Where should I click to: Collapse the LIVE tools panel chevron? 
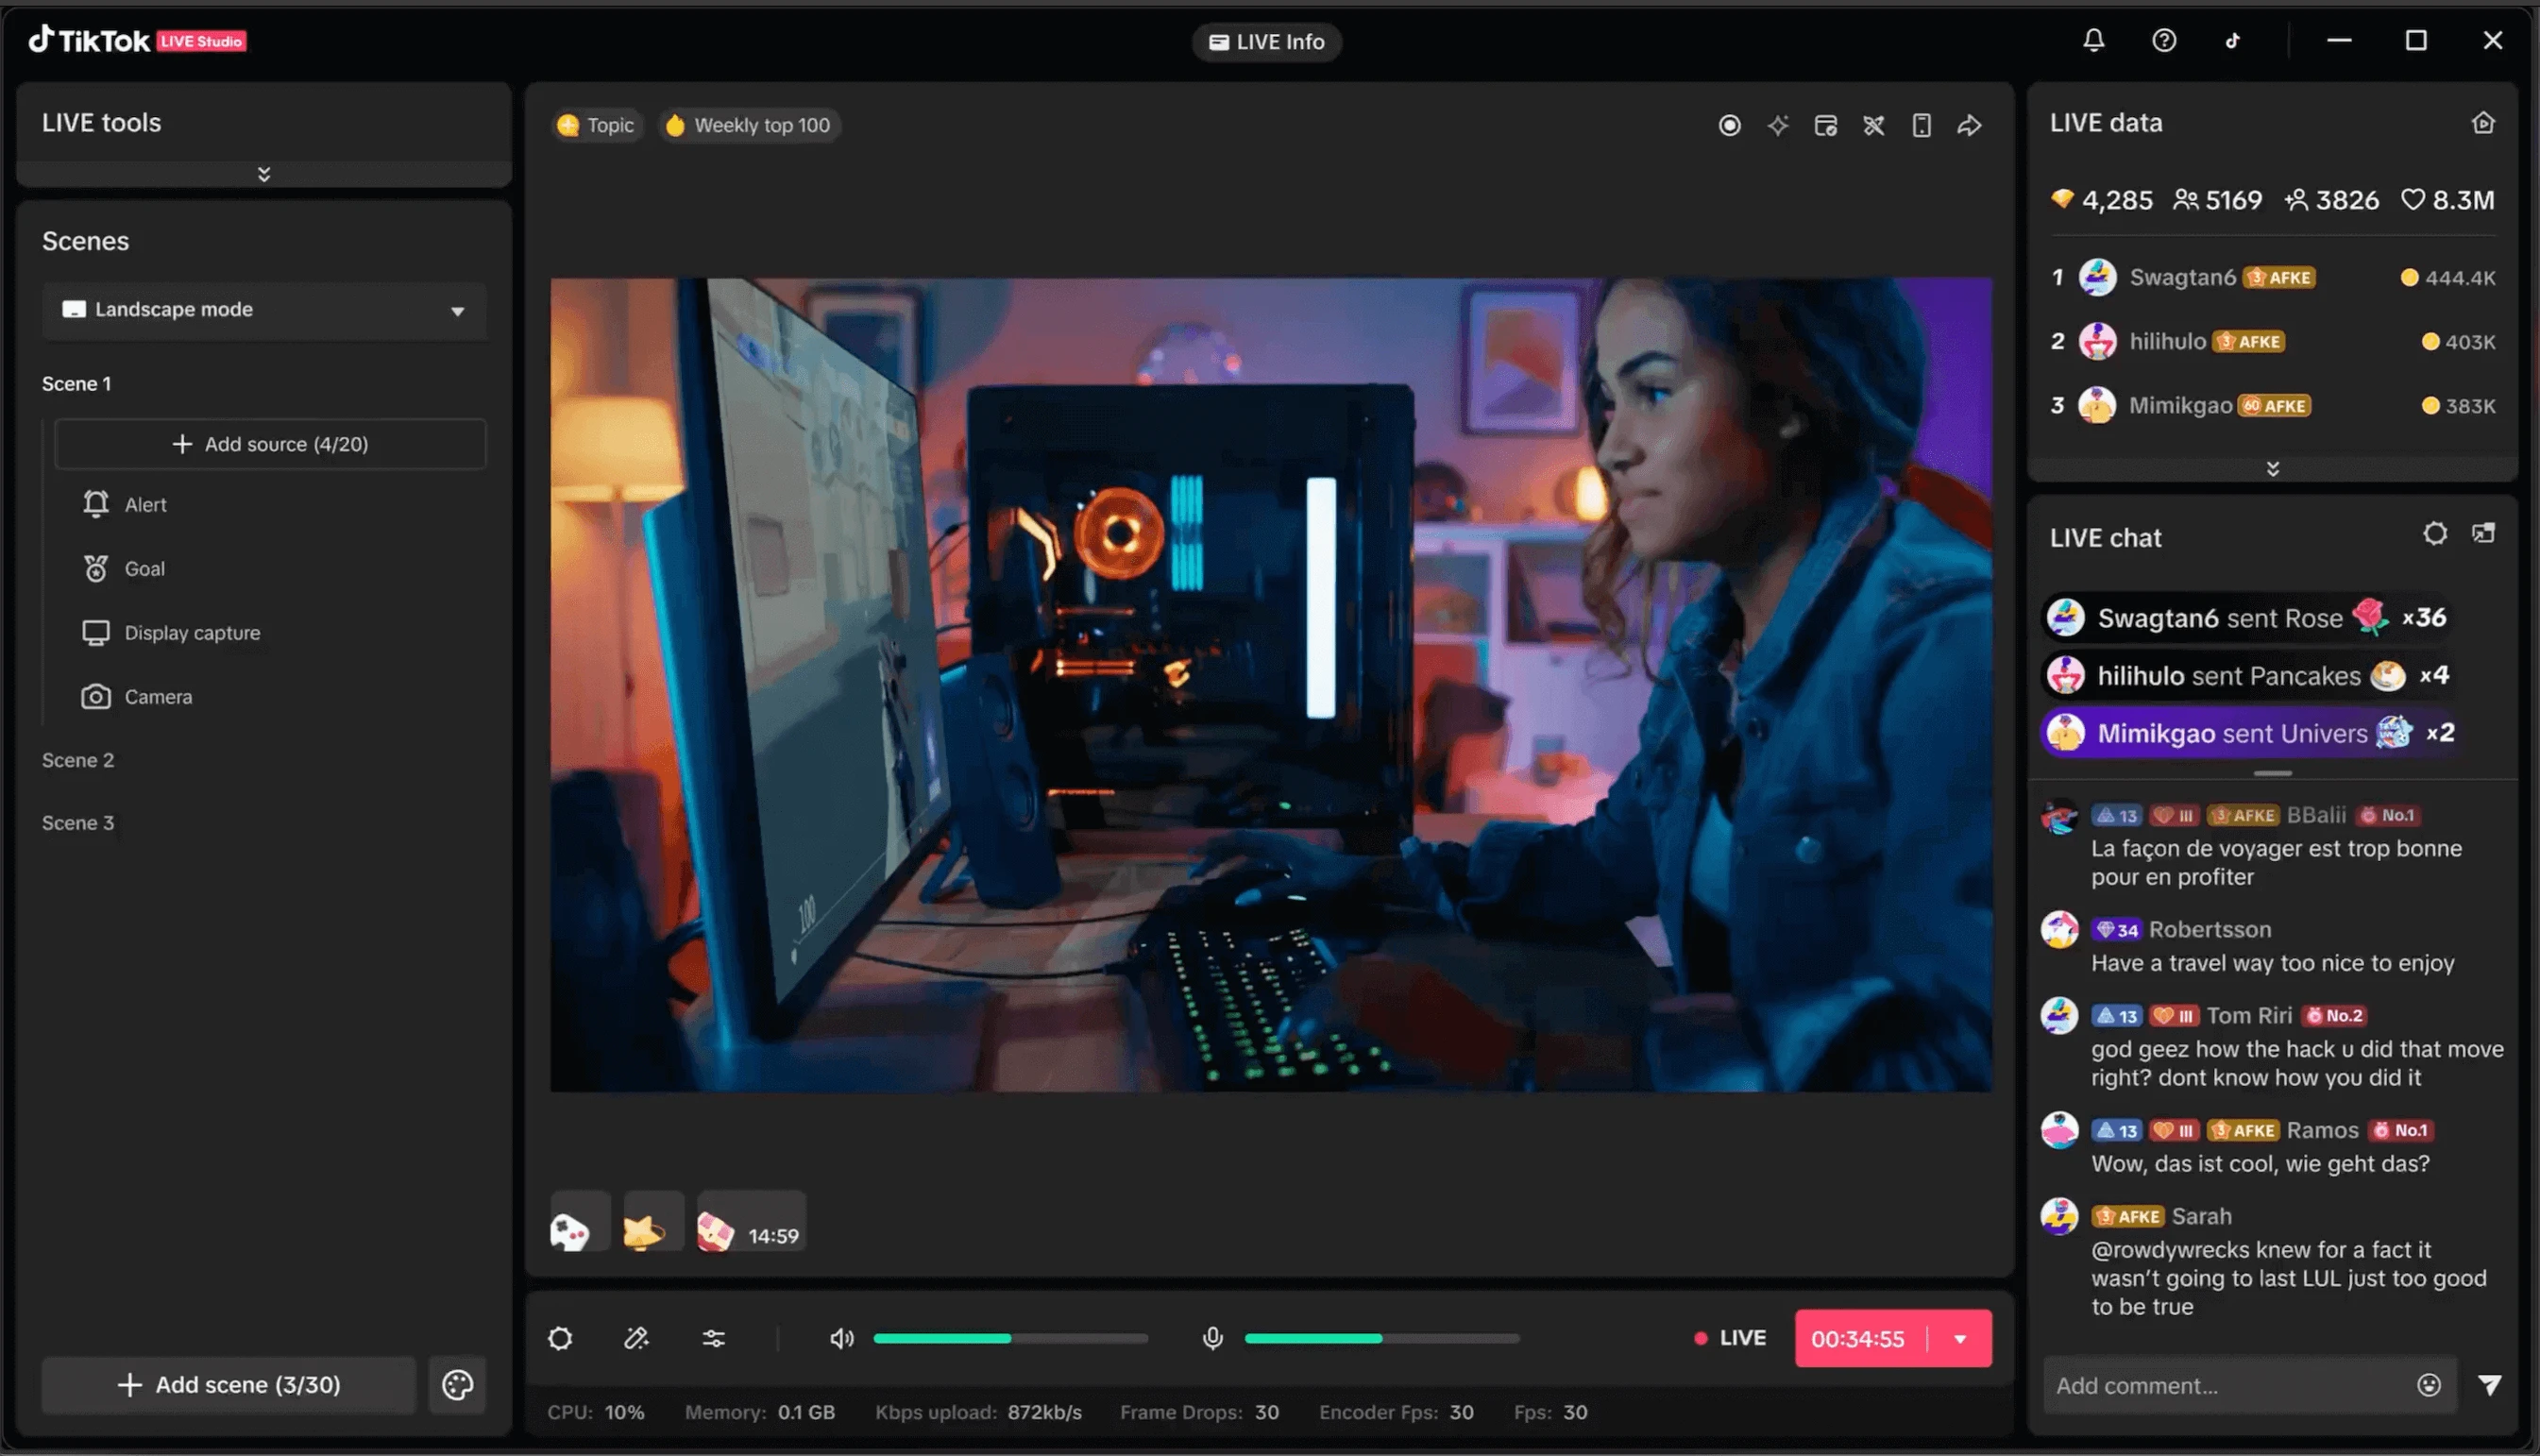pos(263,173)
